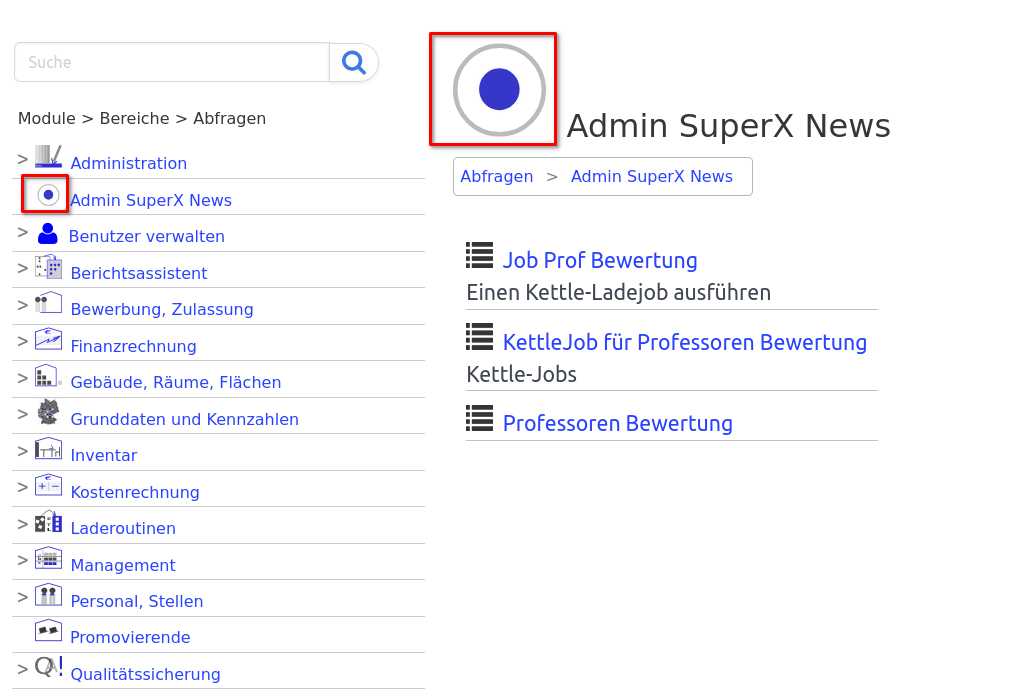This screenshot has height=691, width=1018.
Task: Click the Inventar icon
Action: point(48,449)
